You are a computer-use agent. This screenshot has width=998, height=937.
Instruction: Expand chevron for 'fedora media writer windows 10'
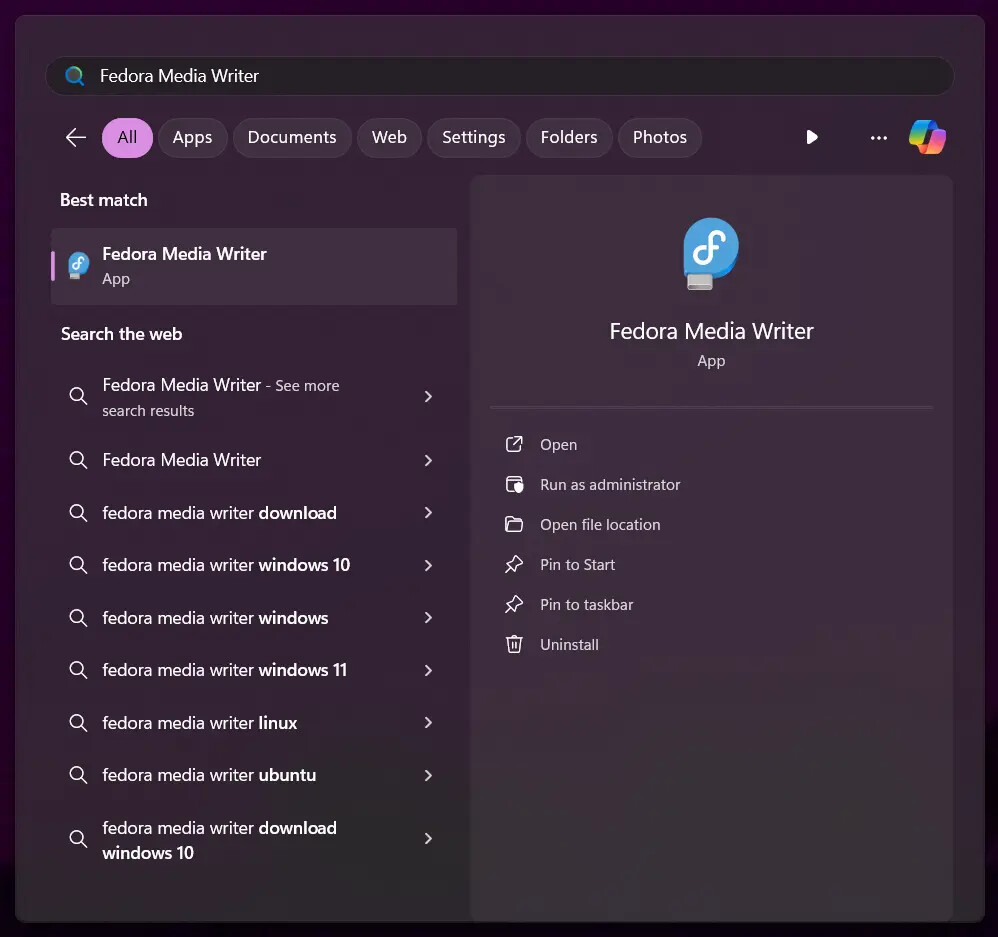(428, 565)
